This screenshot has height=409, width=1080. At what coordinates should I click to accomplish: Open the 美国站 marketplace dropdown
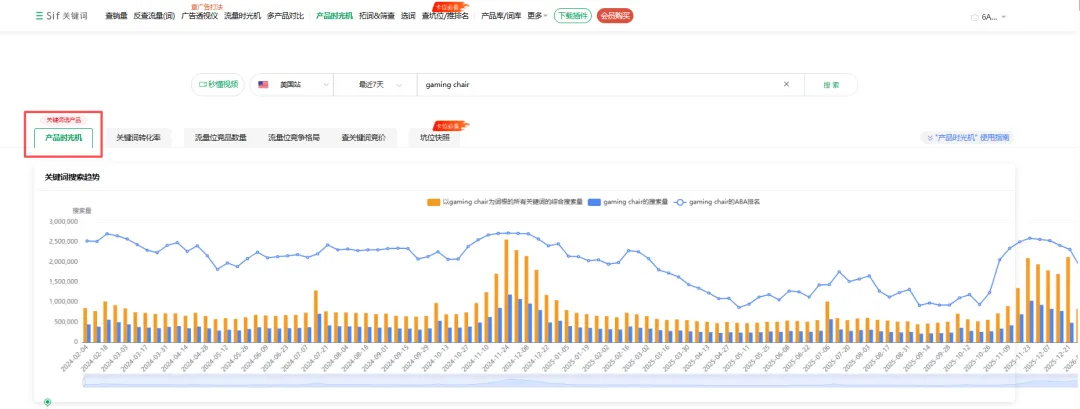291,85
